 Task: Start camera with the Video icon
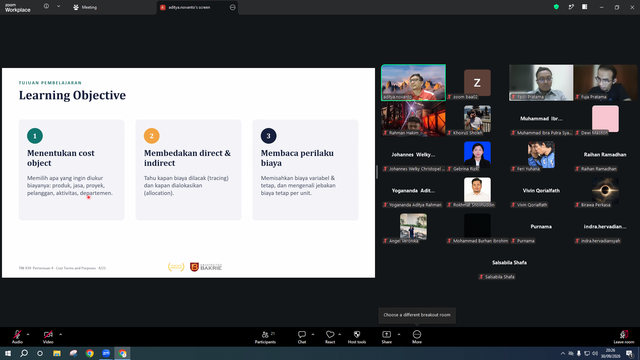[x=48, y=336]
